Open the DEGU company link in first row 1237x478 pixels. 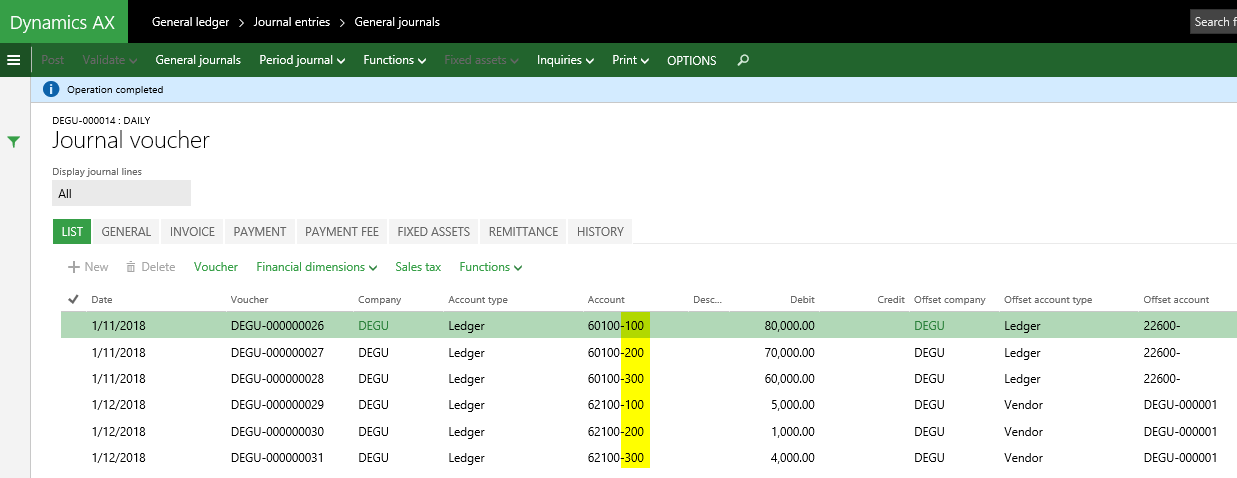pyautogui.click(x=373, y=325)
